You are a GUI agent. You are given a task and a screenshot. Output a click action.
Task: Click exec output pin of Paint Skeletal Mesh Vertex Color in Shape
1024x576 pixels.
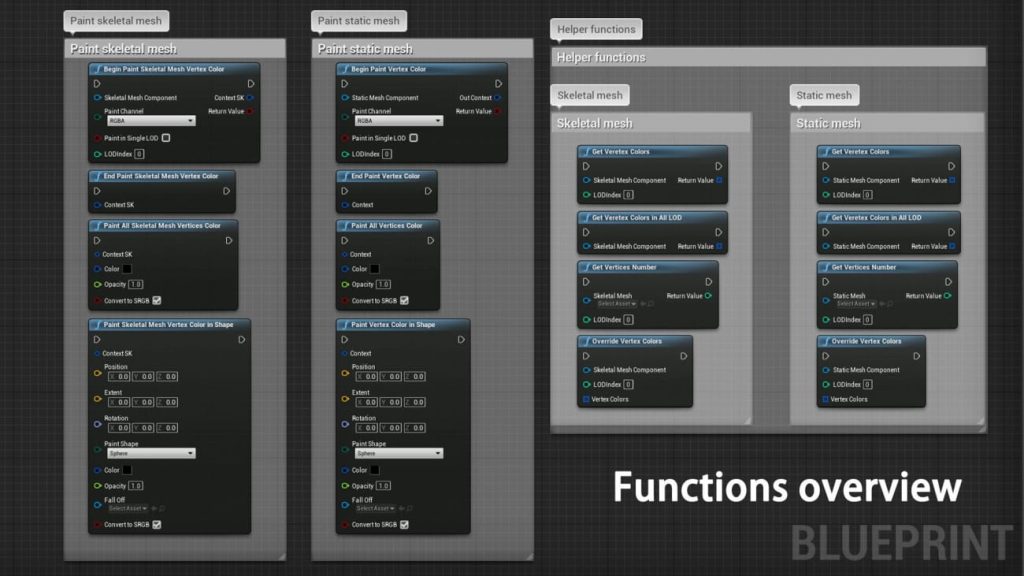click(242, 340)
